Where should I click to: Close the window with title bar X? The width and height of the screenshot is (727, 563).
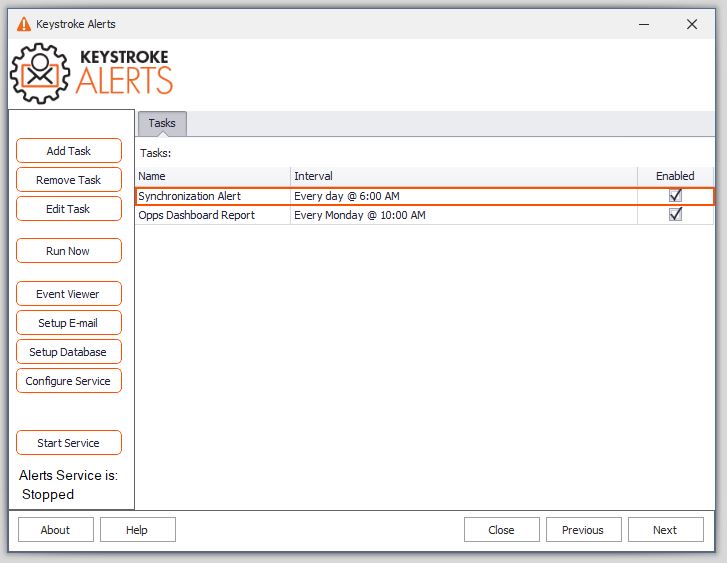[692, 24]
